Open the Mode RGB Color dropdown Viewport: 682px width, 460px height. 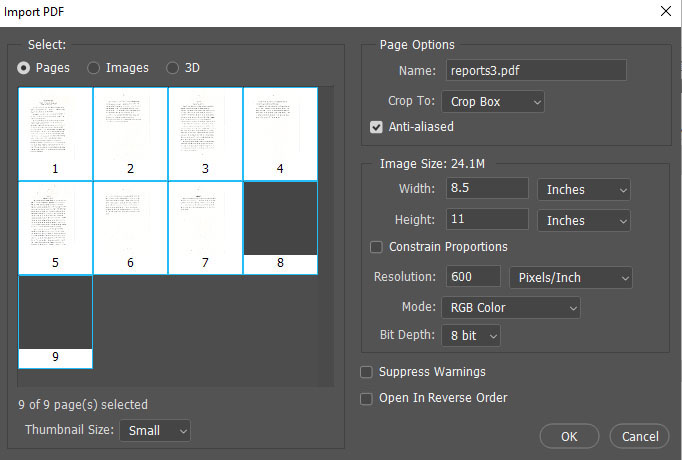(x=510, y=308)
